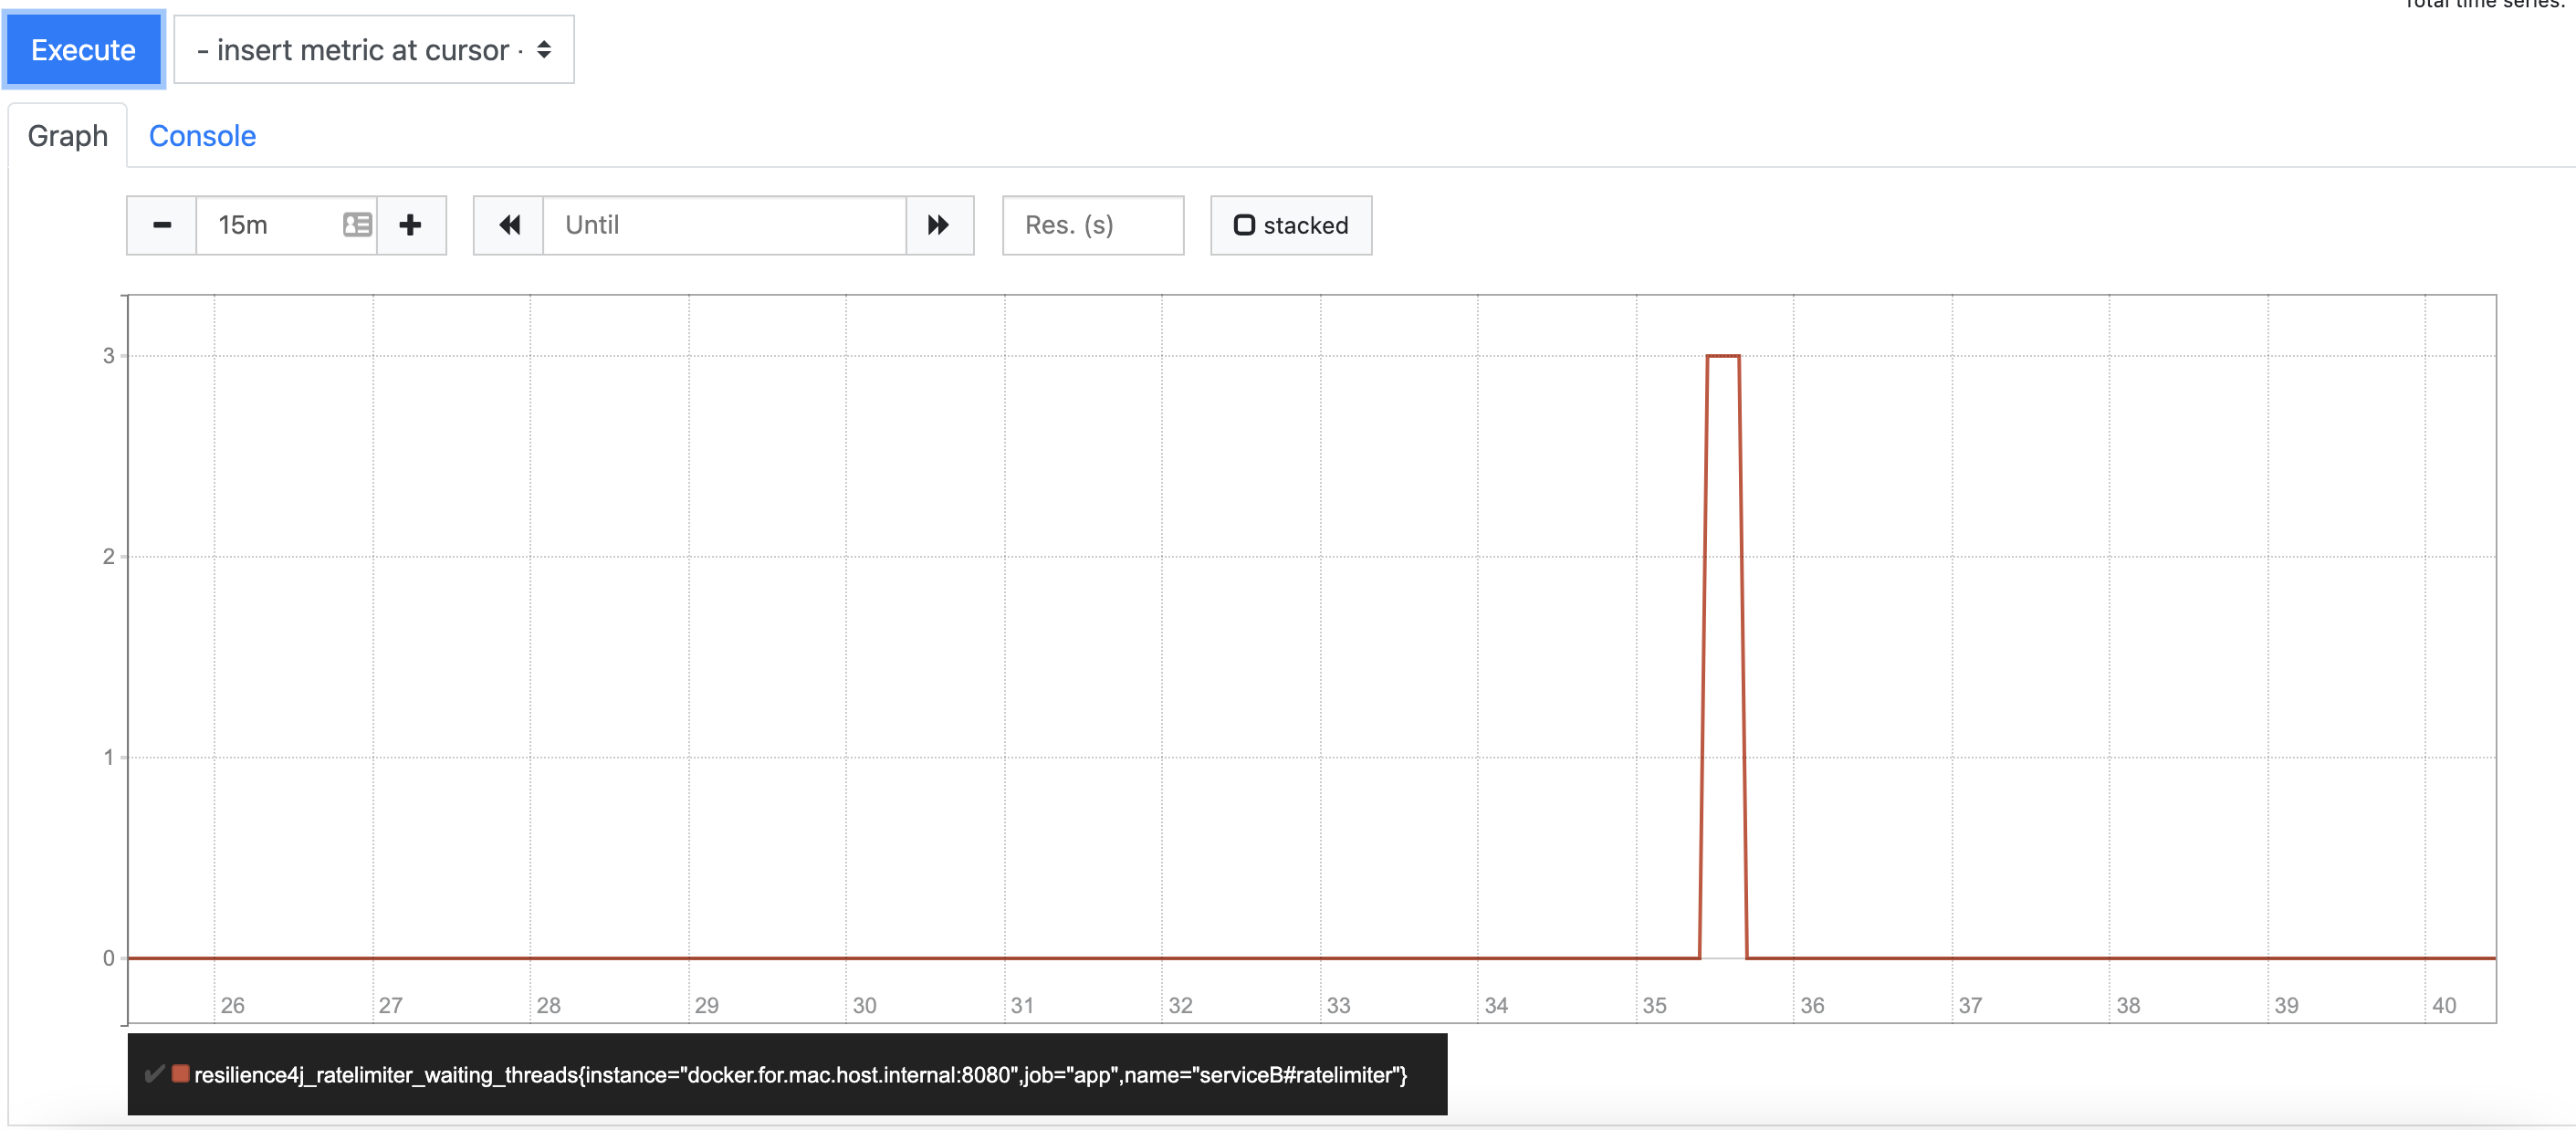Screen dimensions: 2576x1130
Task: Open the insert metric at cursor dropdown
Action: click(x=374, y=50)
